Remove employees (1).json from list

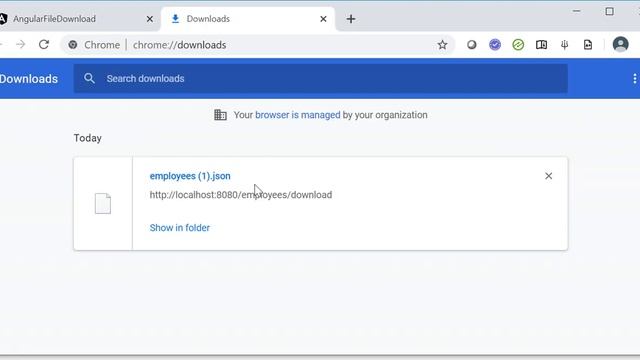[548, 176]
